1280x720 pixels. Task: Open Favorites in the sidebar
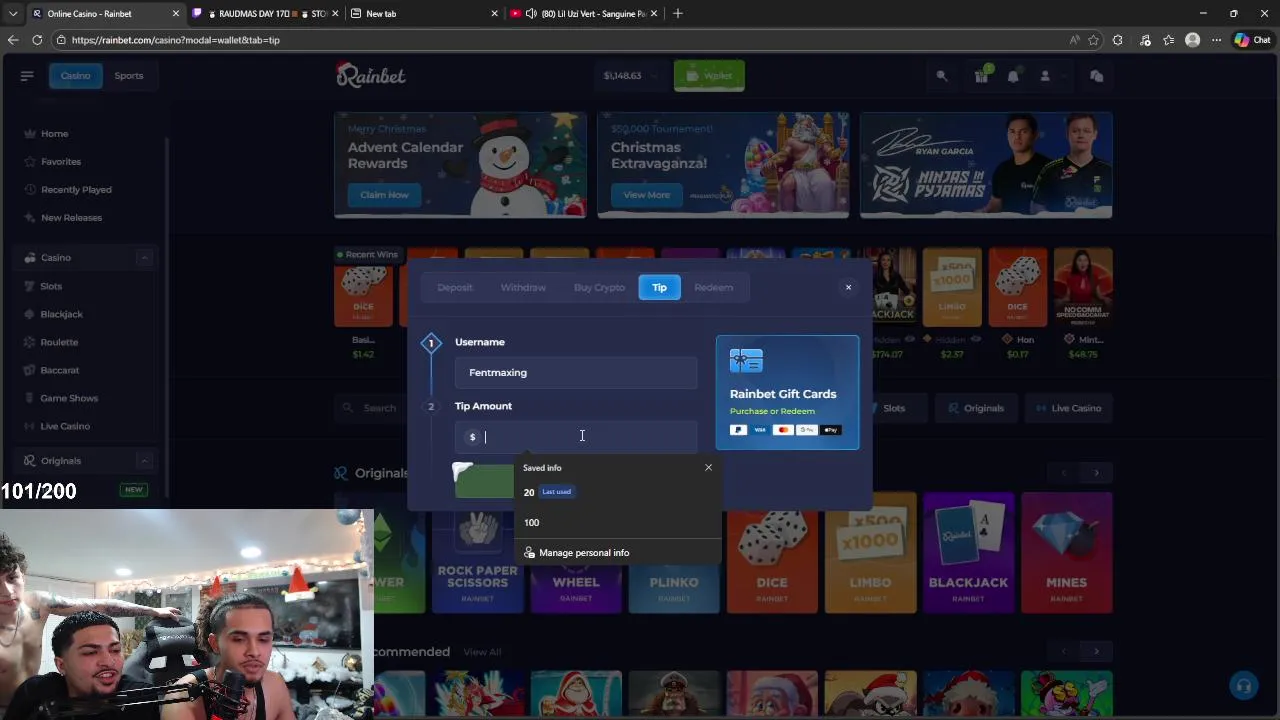[61, 161]
